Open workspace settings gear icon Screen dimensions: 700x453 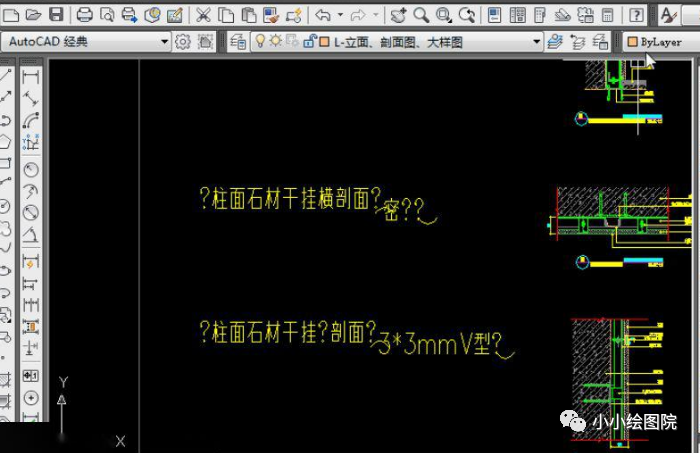point(183,42)
